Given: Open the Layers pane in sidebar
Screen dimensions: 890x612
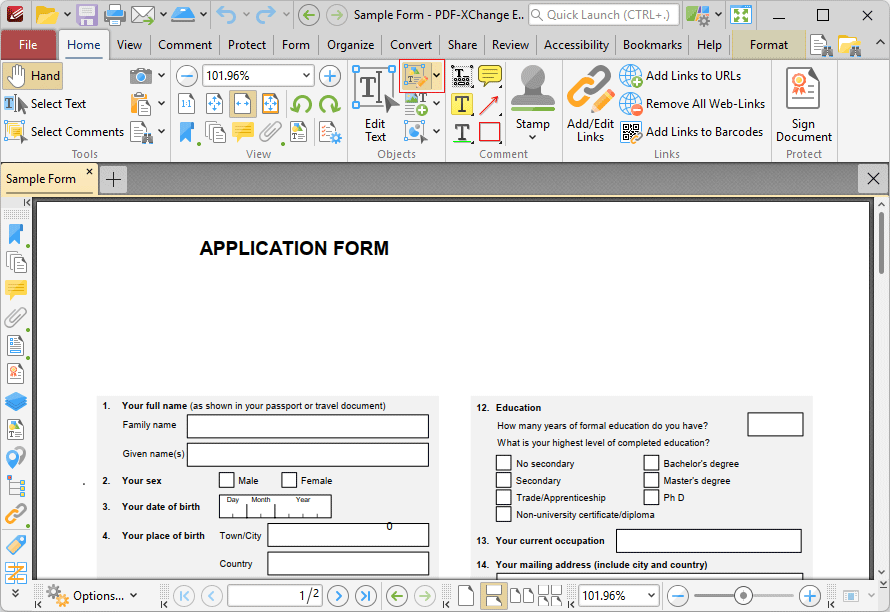Looking at the screenshot, I should (16, 401).
